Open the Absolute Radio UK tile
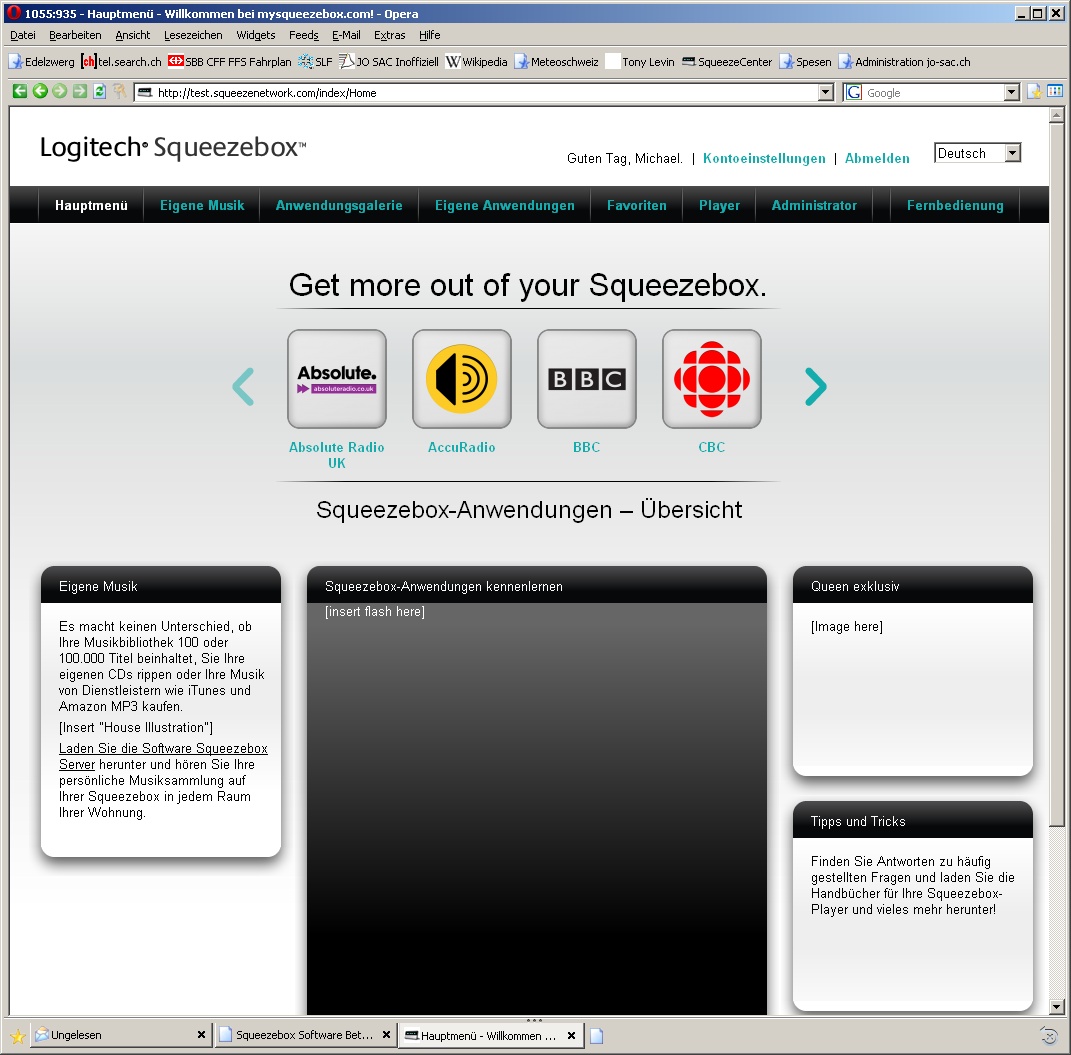1071x1055 pixels. click(x=336, y=379)
